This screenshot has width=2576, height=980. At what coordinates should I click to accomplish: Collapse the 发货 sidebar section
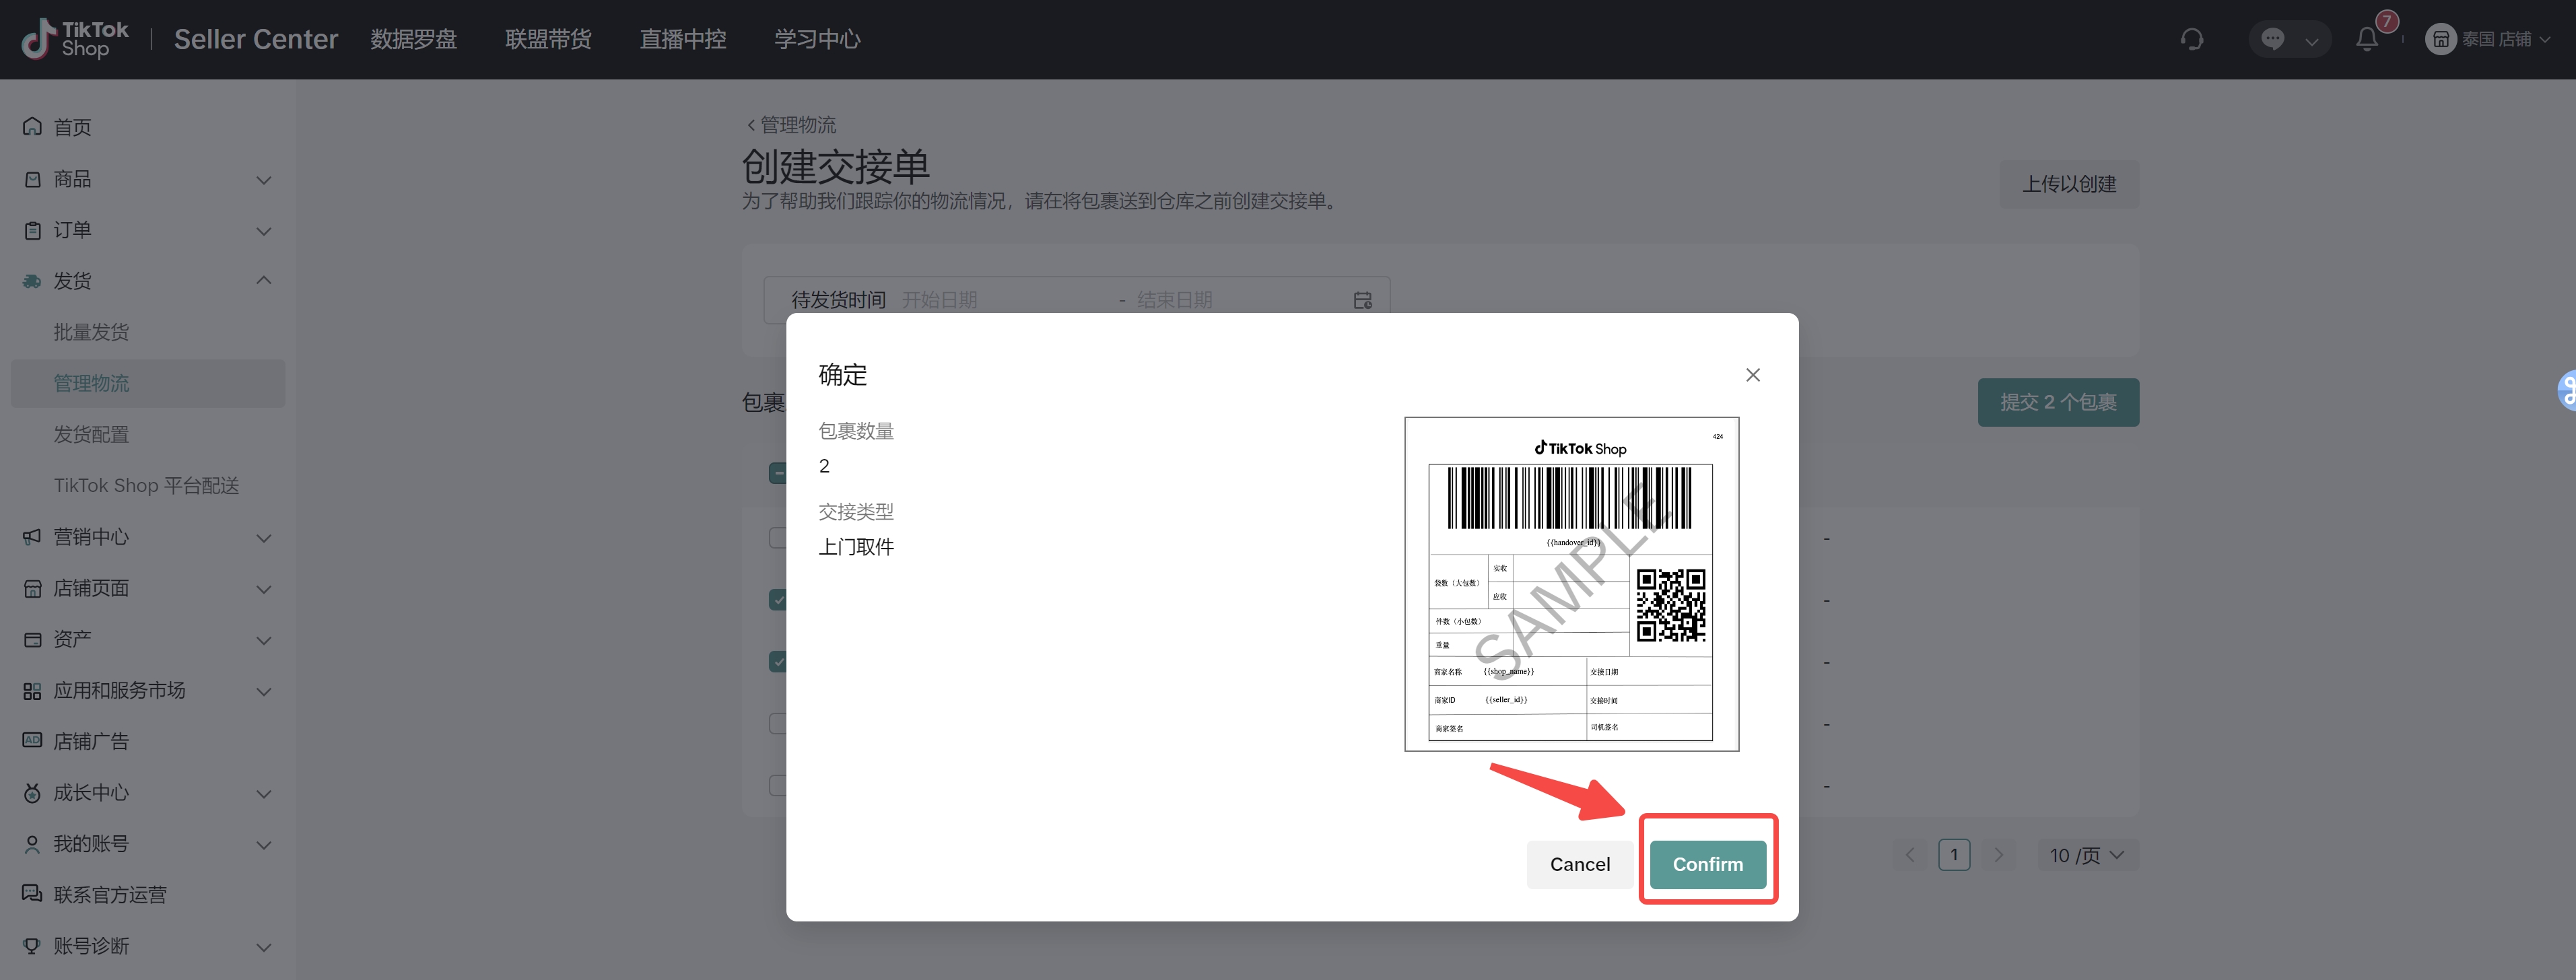tap(264, 281)
